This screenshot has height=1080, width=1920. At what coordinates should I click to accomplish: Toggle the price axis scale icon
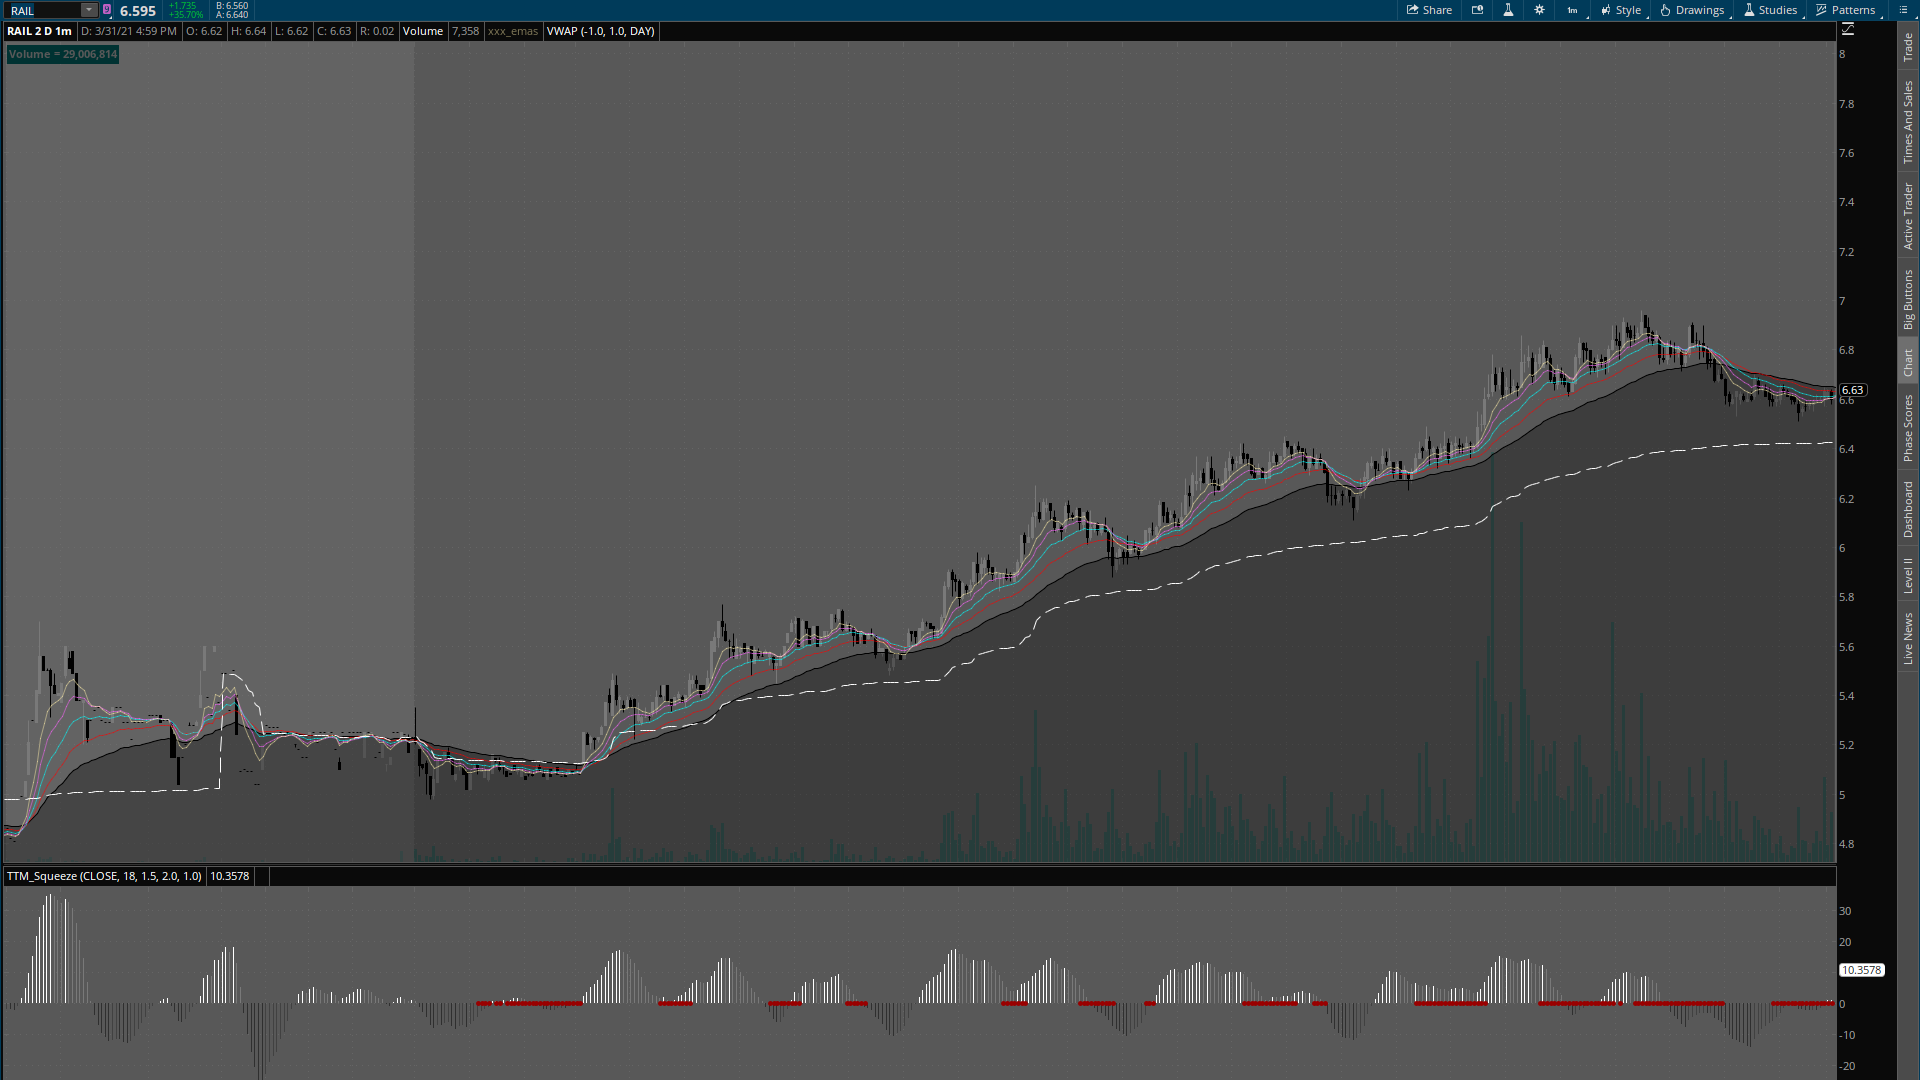pyautogui.click(x=1848, y=30)
